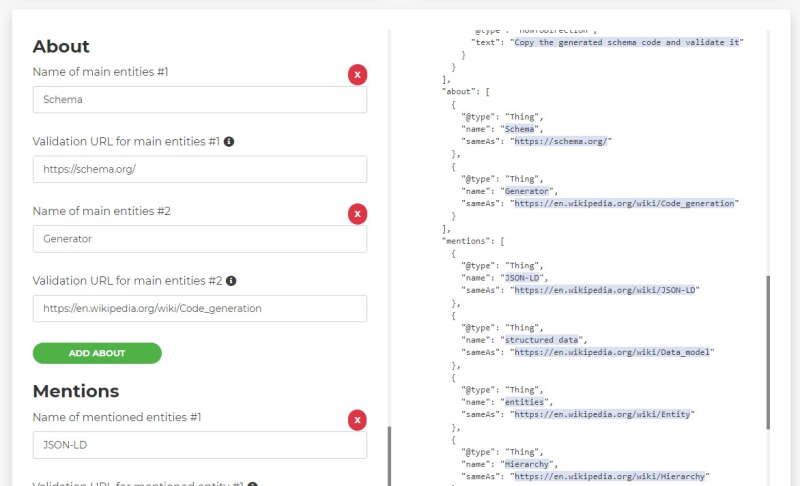This screenshot has width=800, height=486.
Task: Focus the https://schema.org/ validation URL field
Action: click(x=199, y=169)
